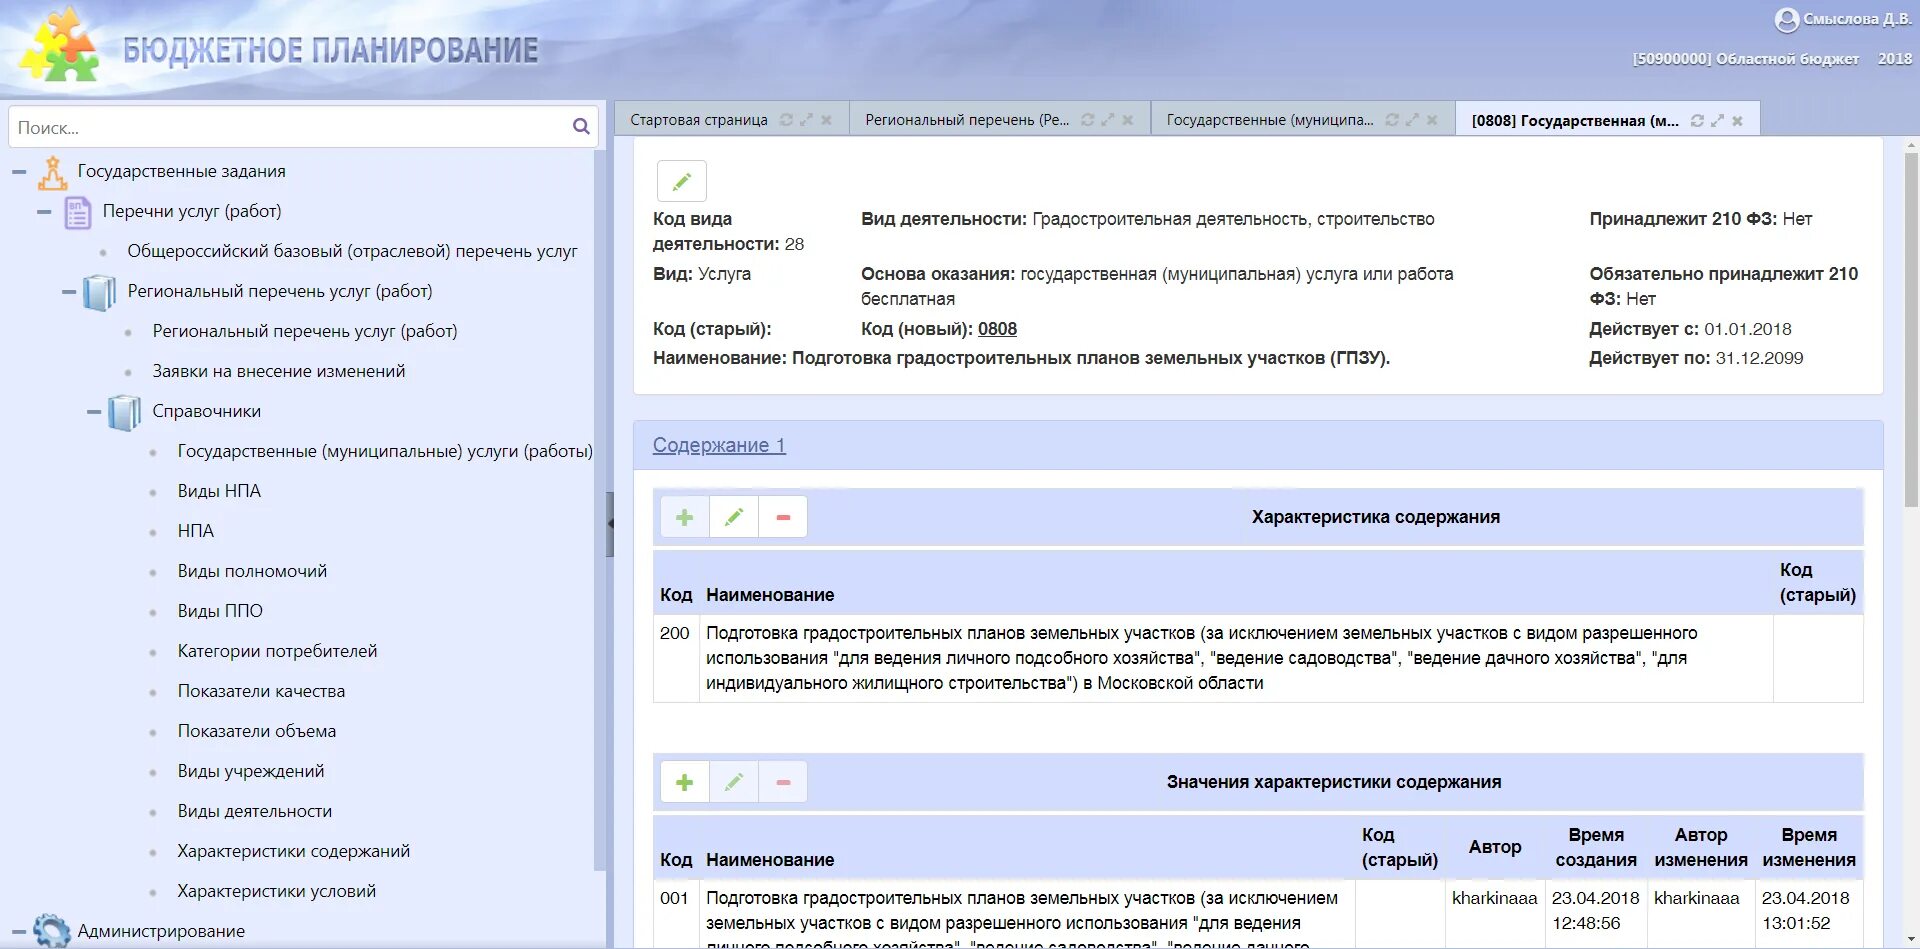This screenshot has height=949, width=1920.
Task: Maximize the Региональный перечень tab
Action: 1107,120
